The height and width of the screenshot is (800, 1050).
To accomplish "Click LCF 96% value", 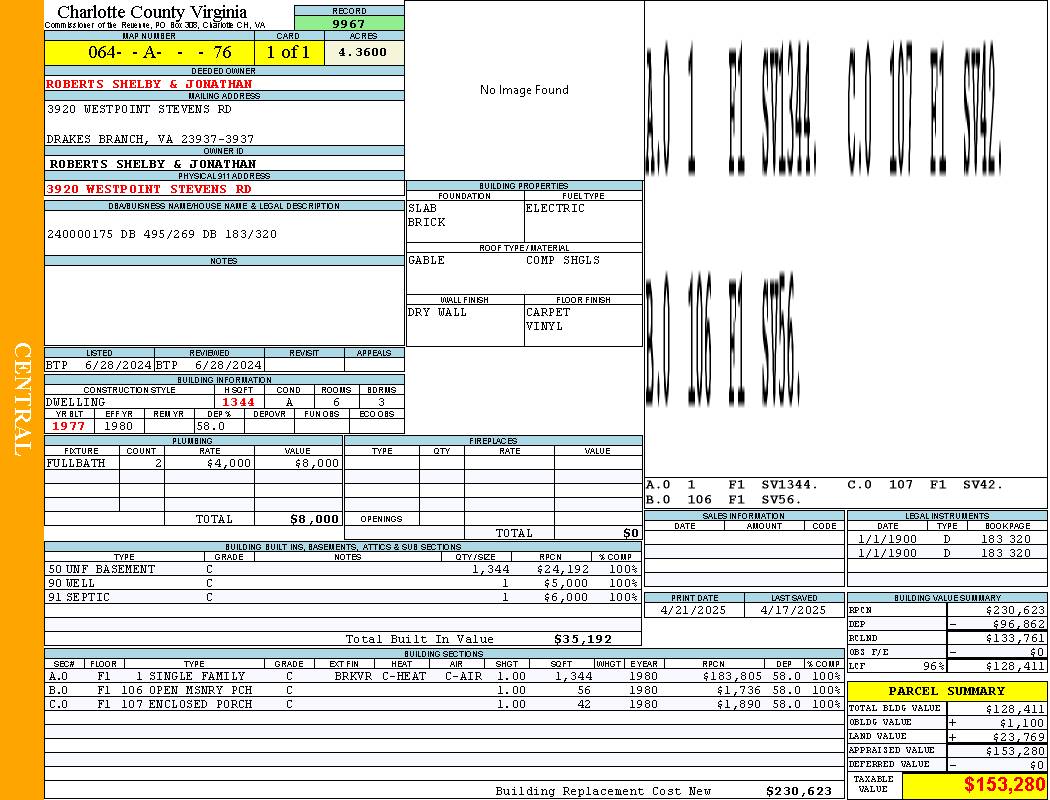I will click(x=934, y=667).
